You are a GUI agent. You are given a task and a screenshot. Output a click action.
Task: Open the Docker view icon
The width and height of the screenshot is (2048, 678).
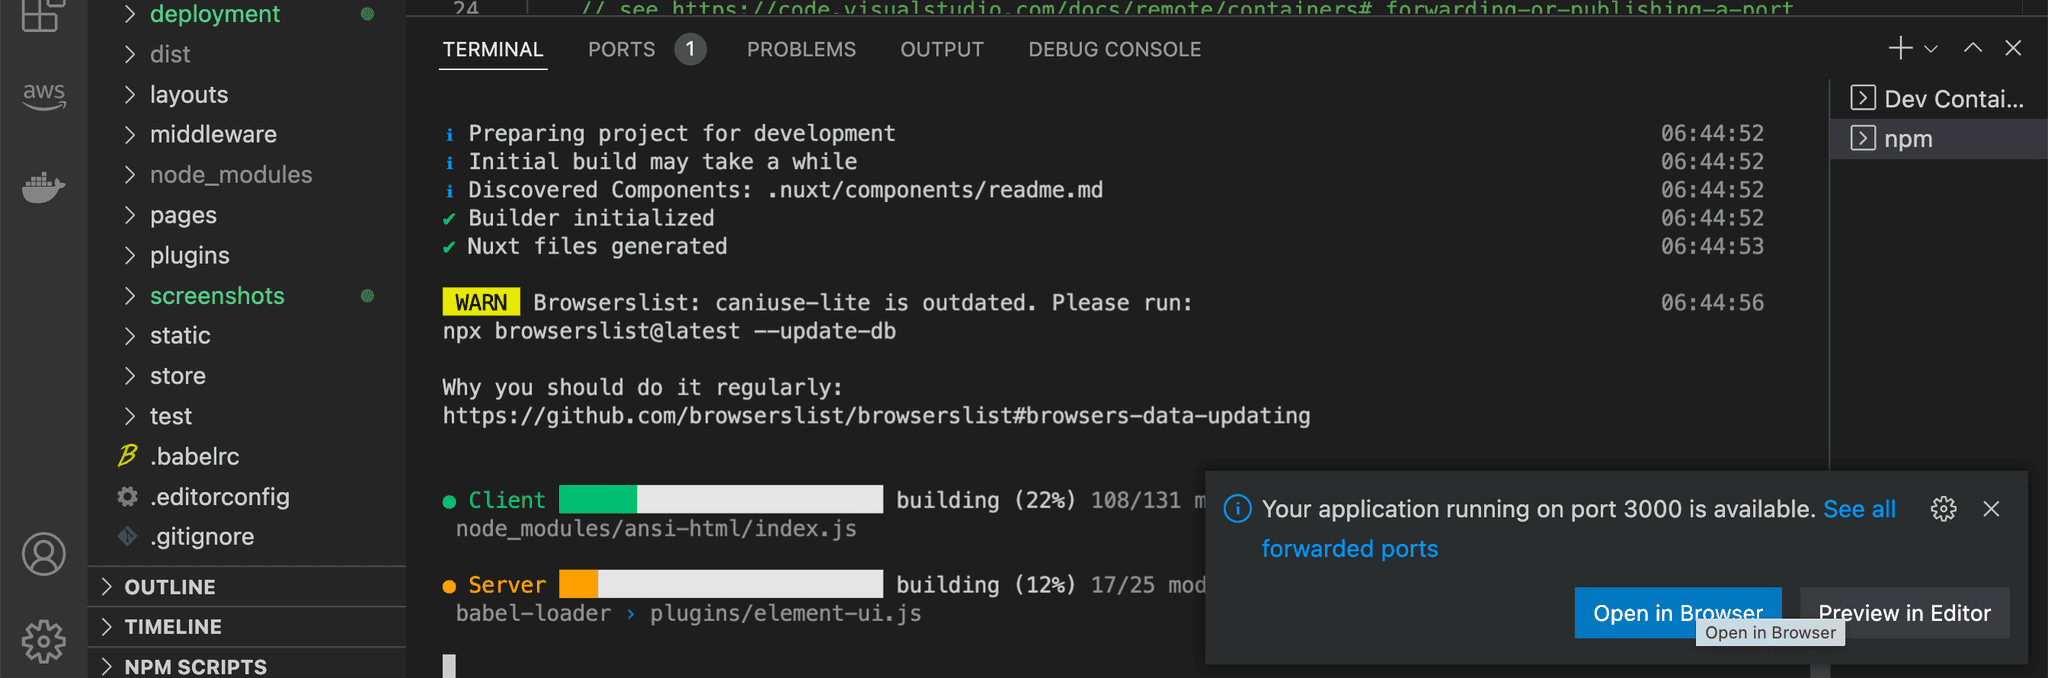coord(44,187)
